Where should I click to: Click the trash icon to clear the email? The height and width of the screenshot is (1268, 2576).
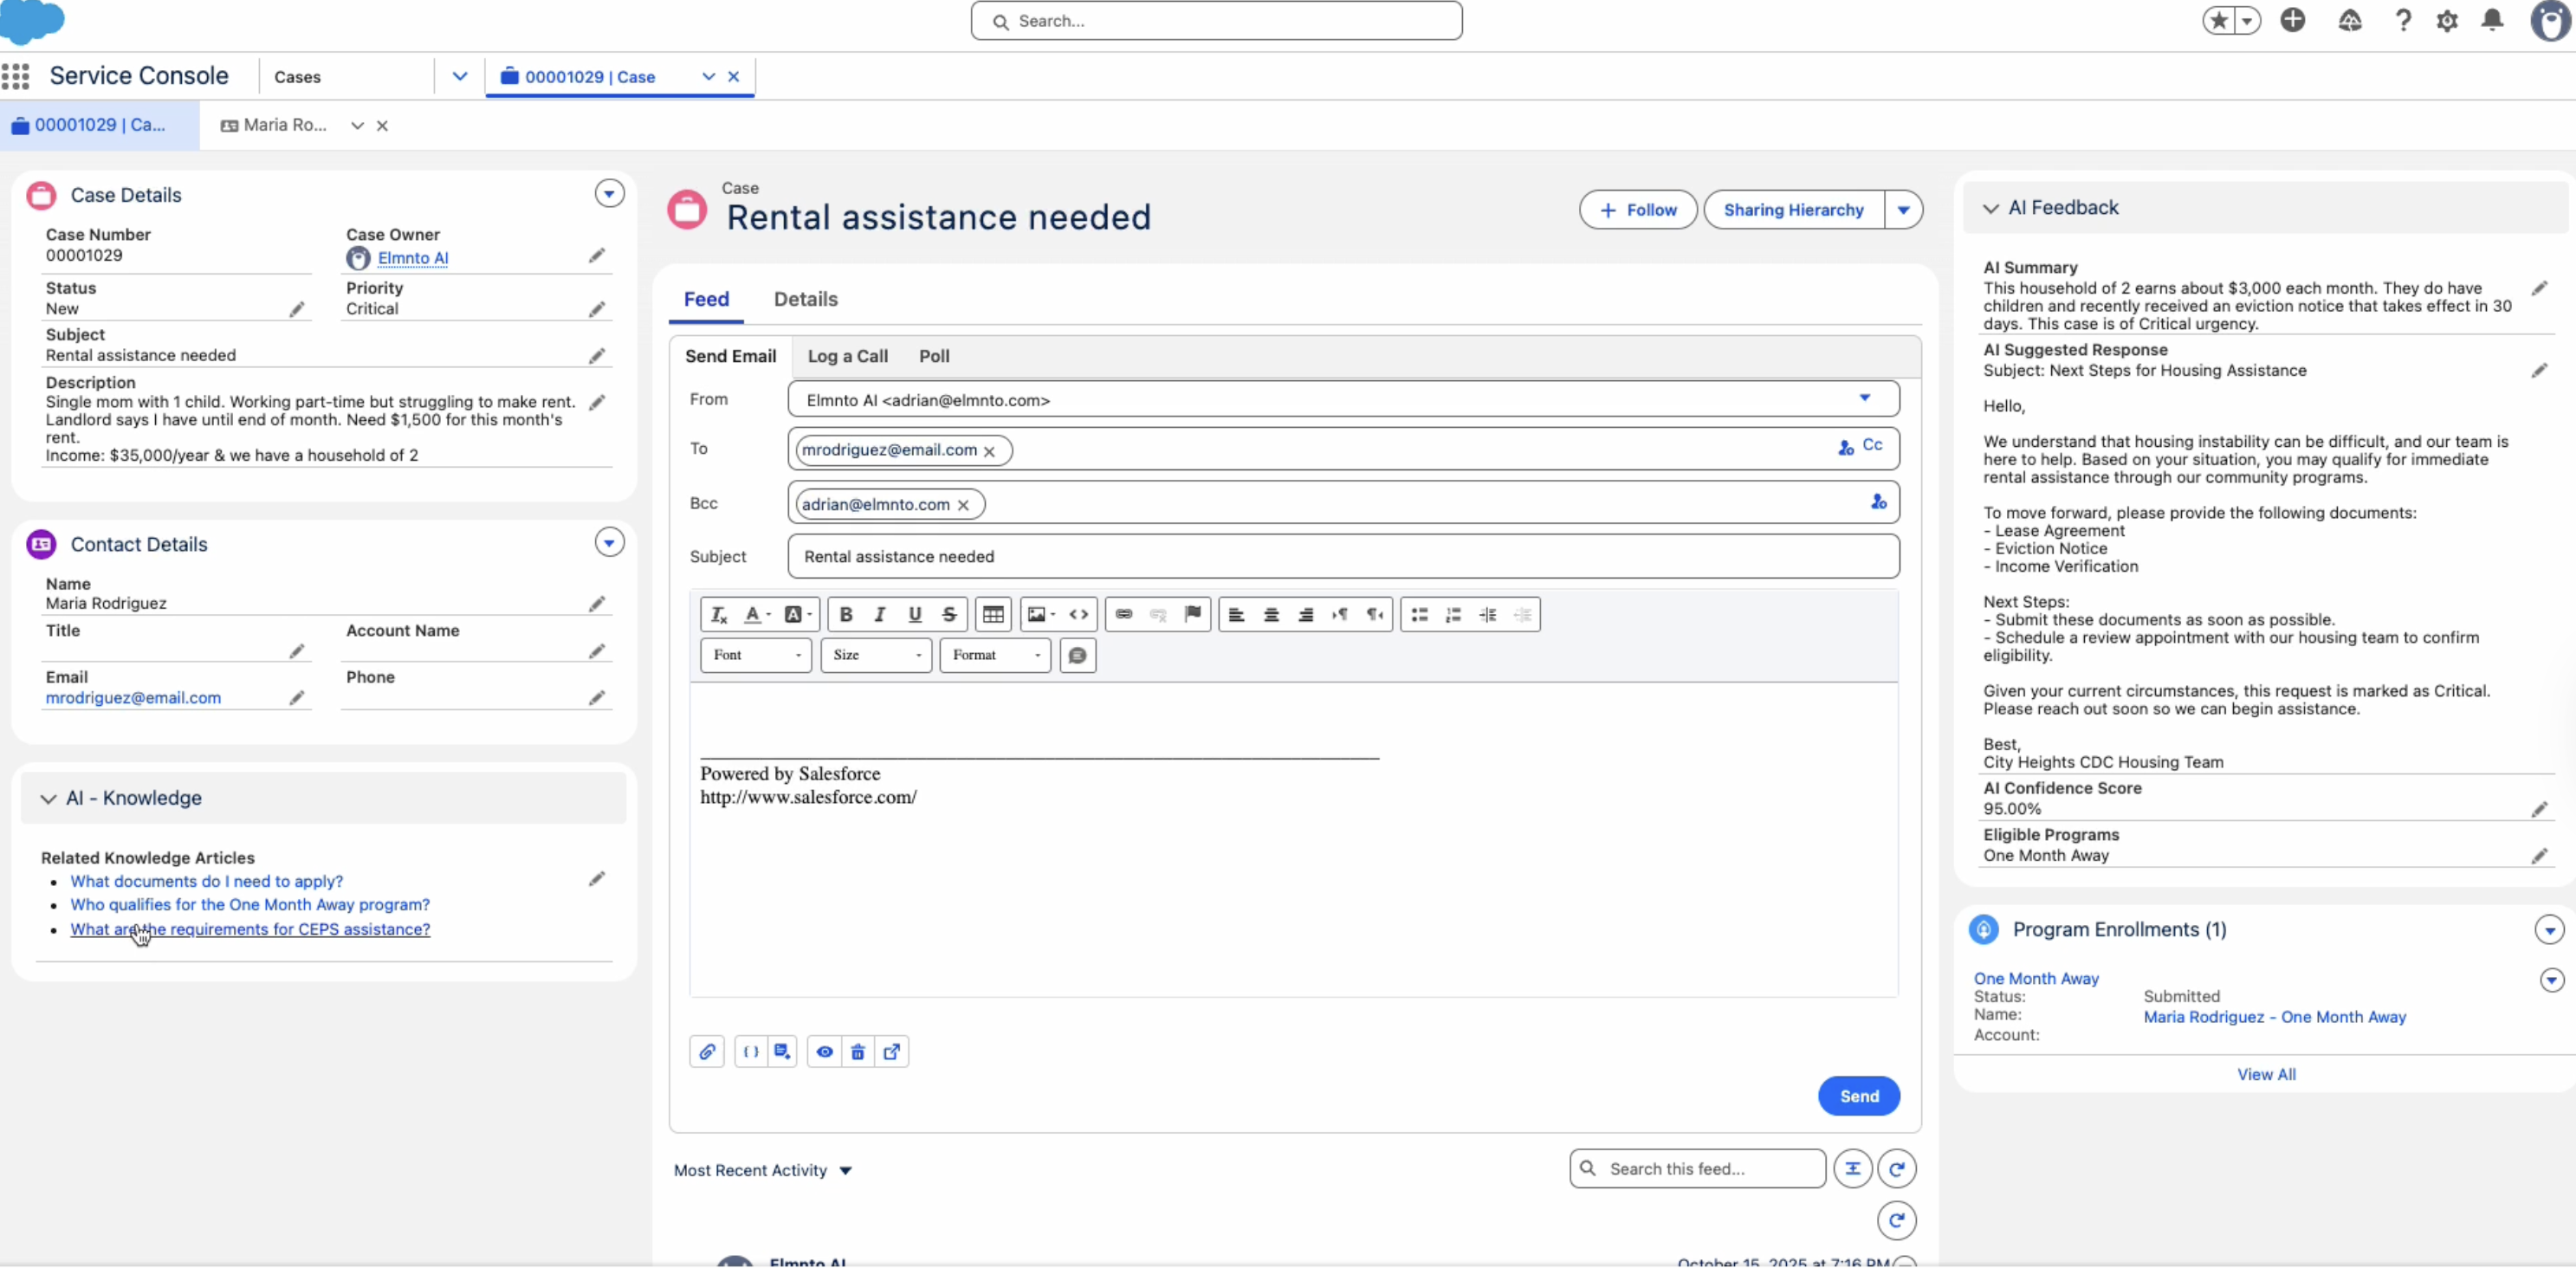[x=857, y=1051]
